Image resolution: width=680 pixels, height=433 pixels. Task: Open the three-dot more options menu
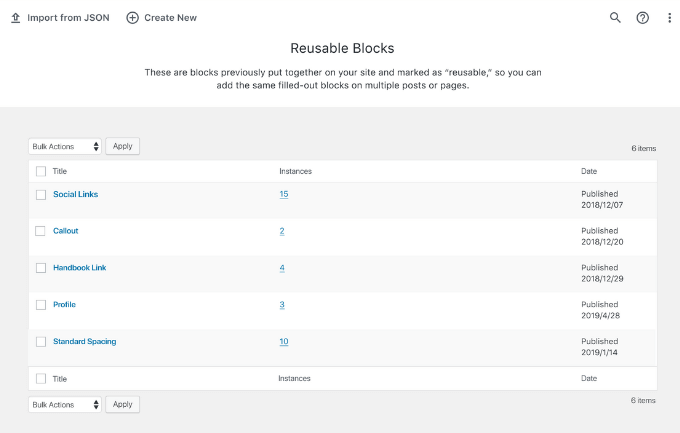point(669,18)
